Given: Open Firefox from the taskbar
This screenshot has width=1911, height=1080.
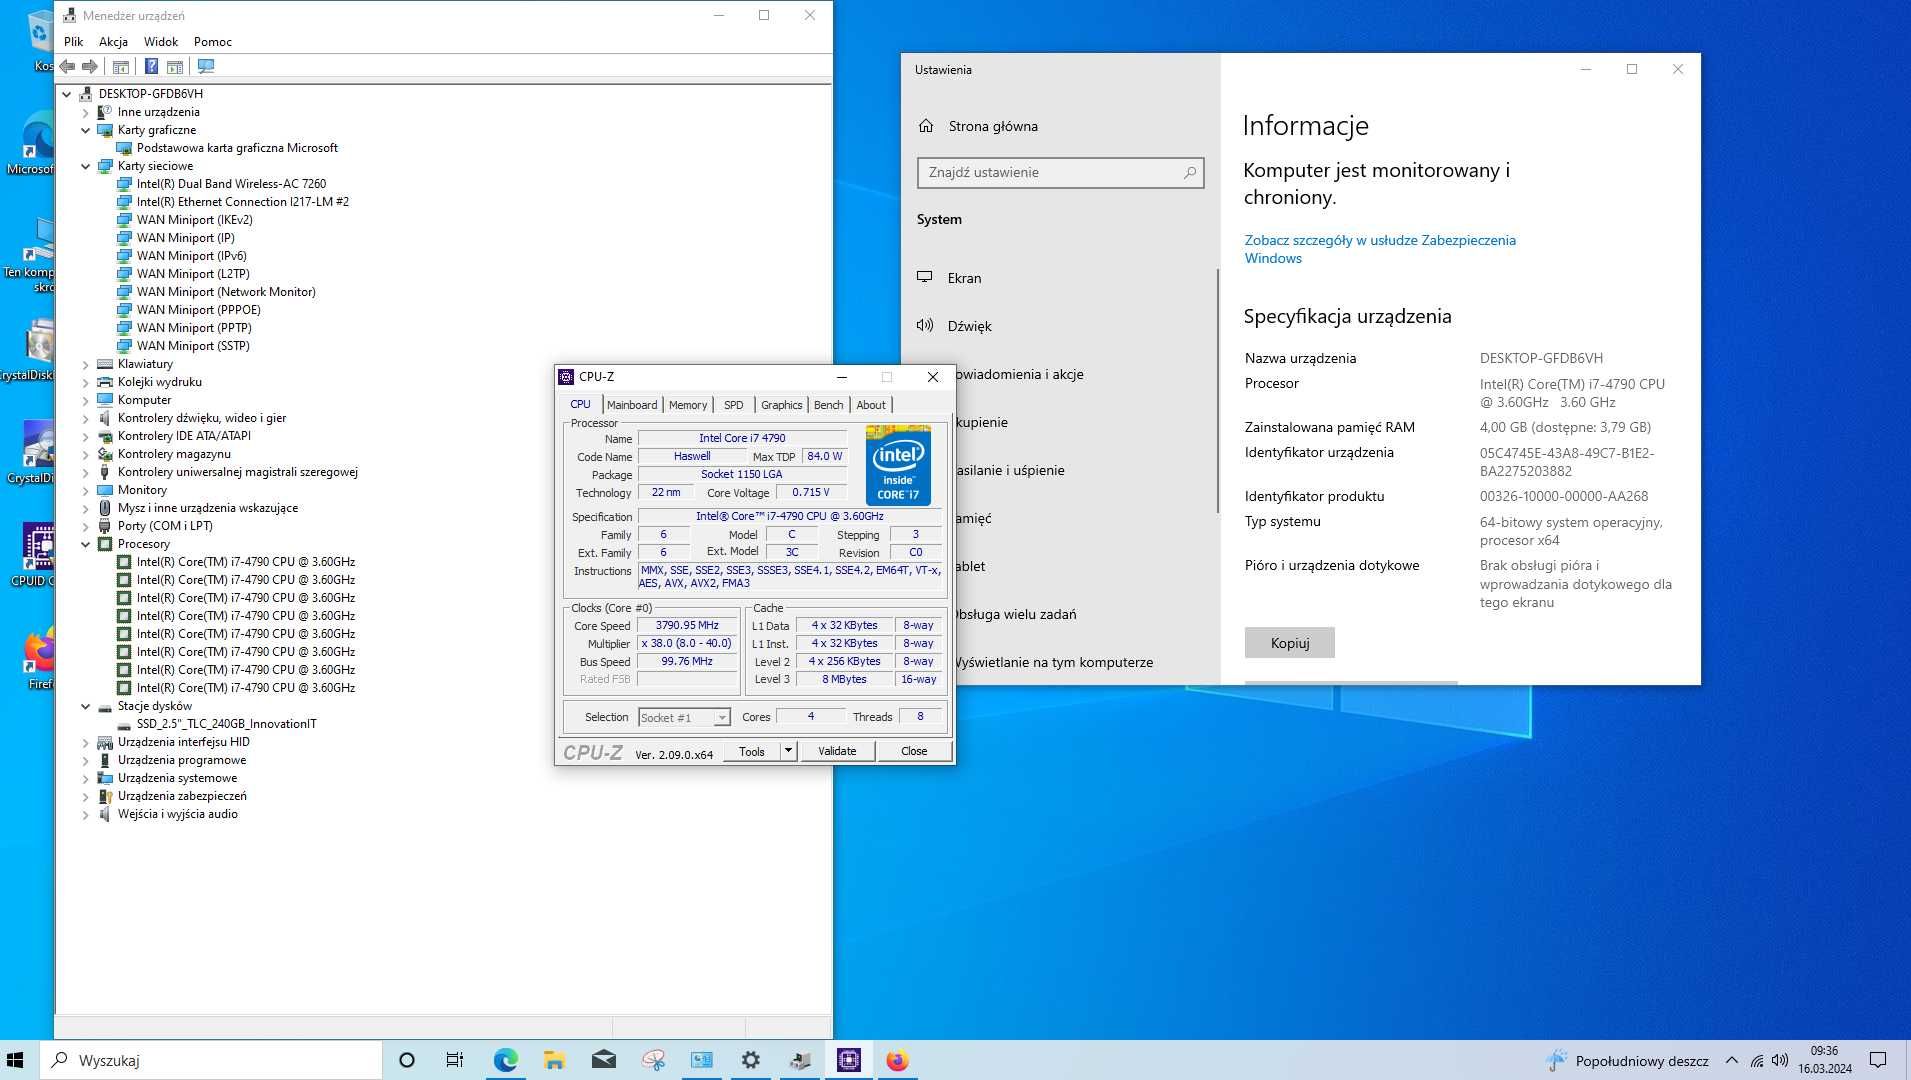Looking at the screenshot, I should (897, 1060).
